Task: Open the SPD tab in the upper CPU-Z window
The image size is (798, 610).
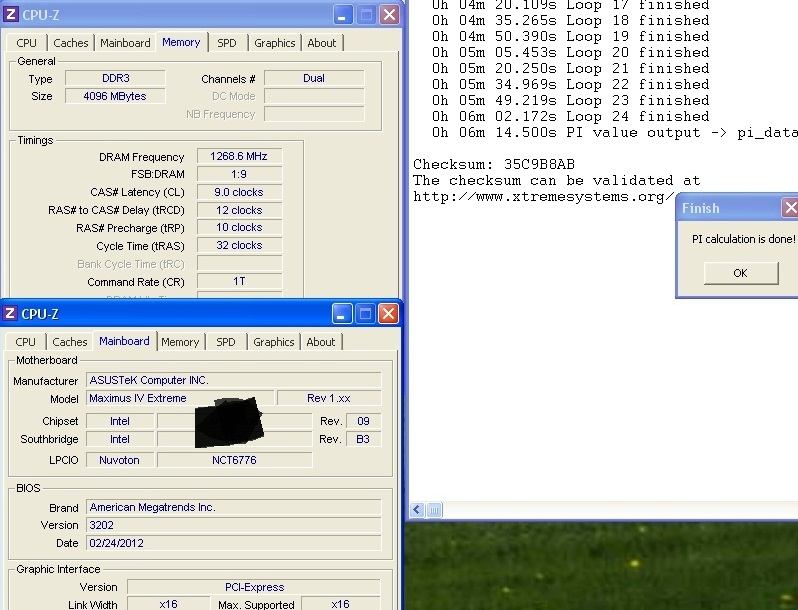Action: pos(227,43)
